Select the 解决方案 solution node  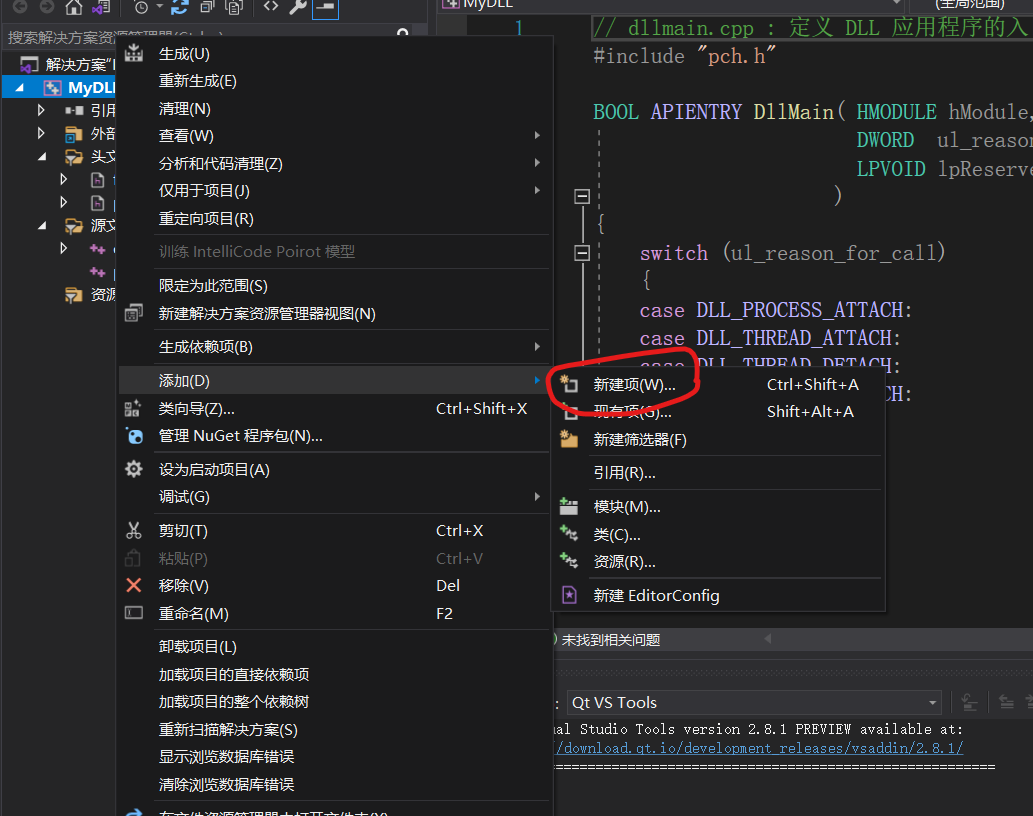66,65
